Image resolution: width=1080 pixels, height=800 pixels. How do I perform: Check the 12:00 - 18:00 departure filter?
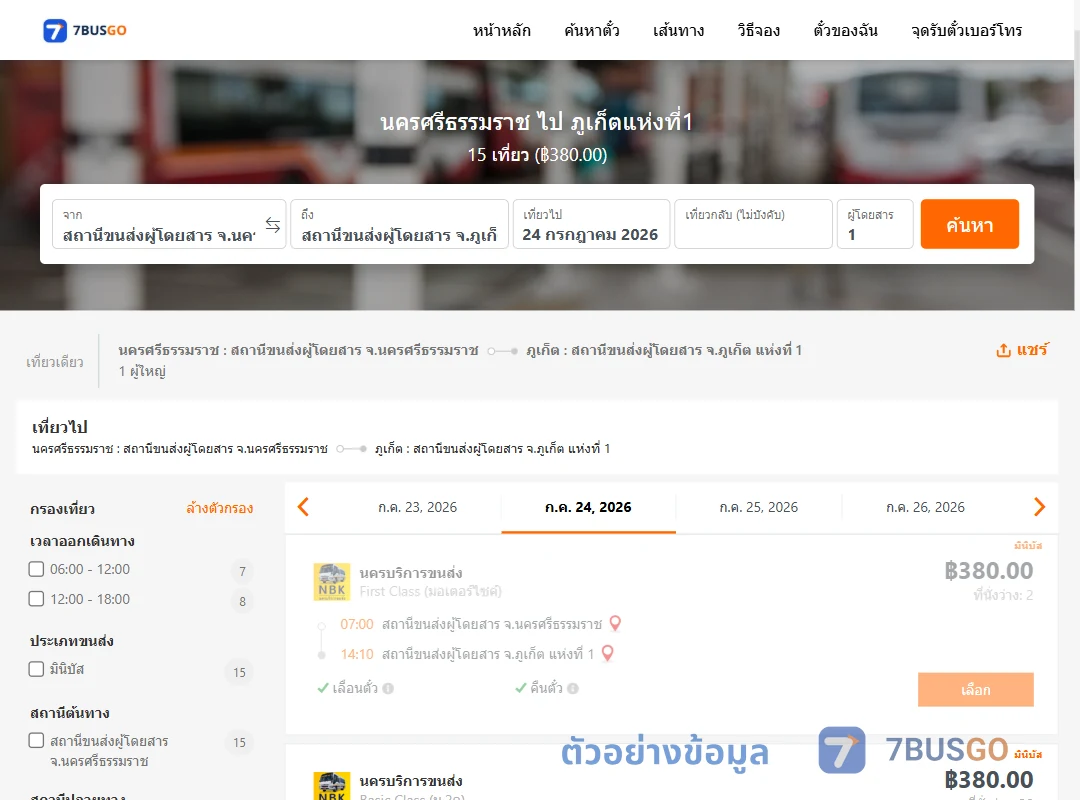[37, 599]
